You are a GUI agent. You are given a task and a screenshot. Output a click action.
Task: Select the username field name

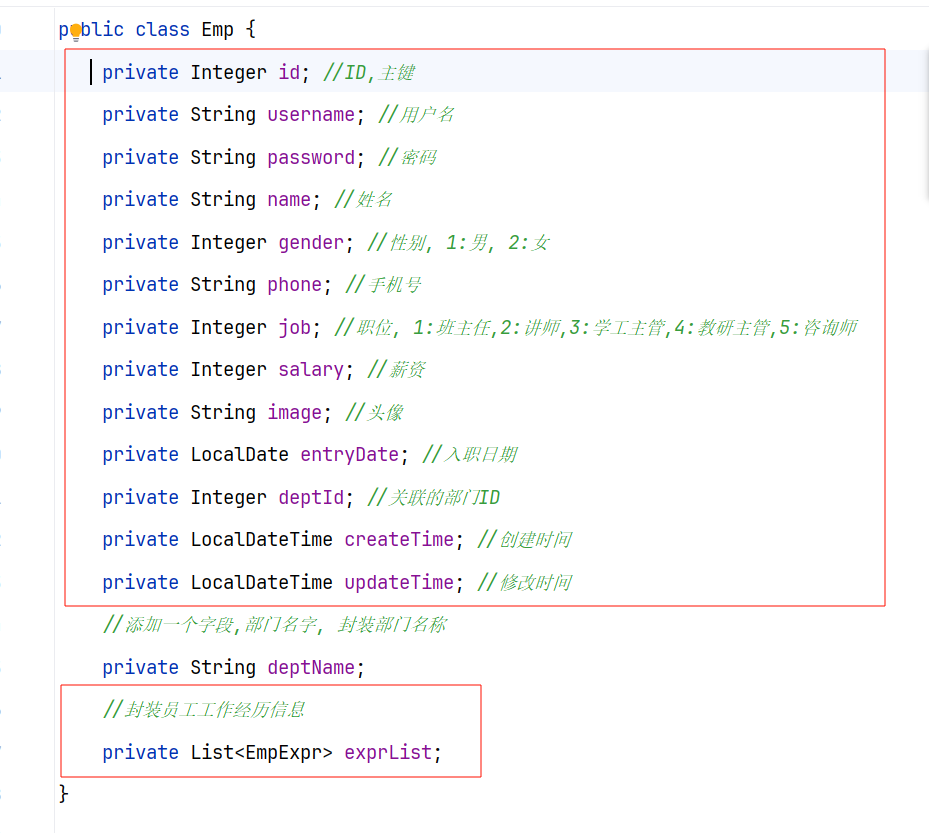click(311, 115)
